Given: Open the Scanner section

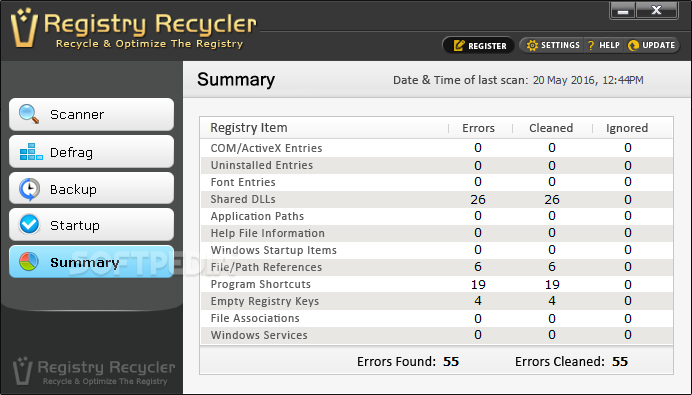Looking at the screenshot, I should (x=91, y=114).
